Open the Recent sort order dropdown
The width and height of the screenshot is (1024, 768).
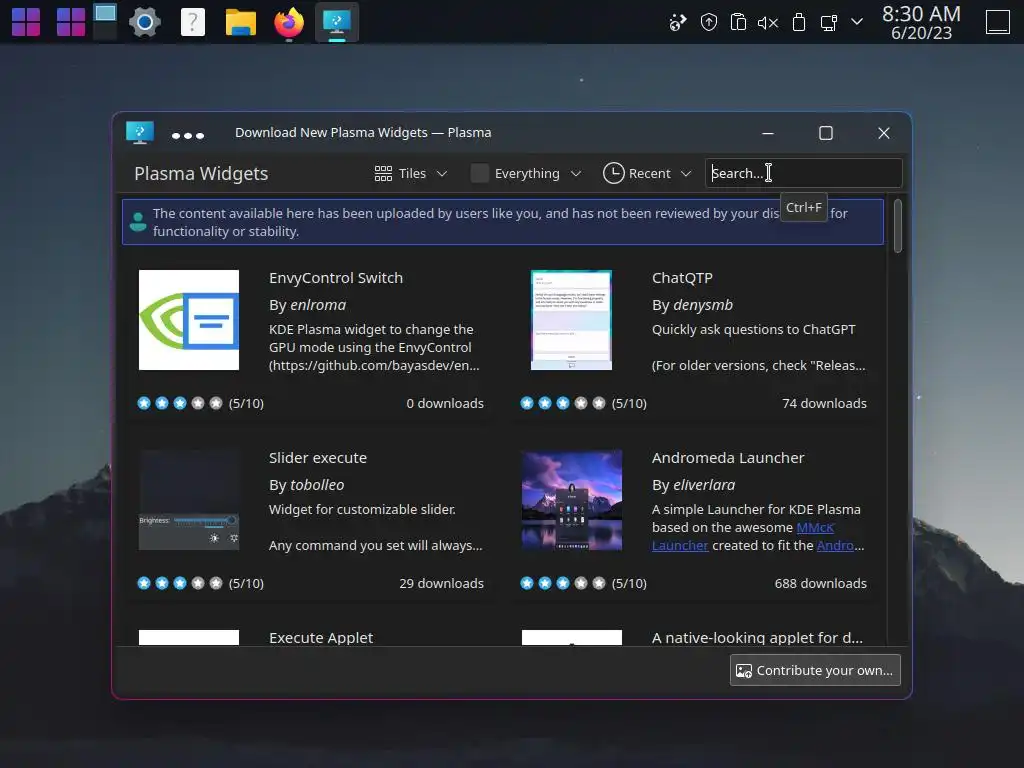(x=647, y=174)
